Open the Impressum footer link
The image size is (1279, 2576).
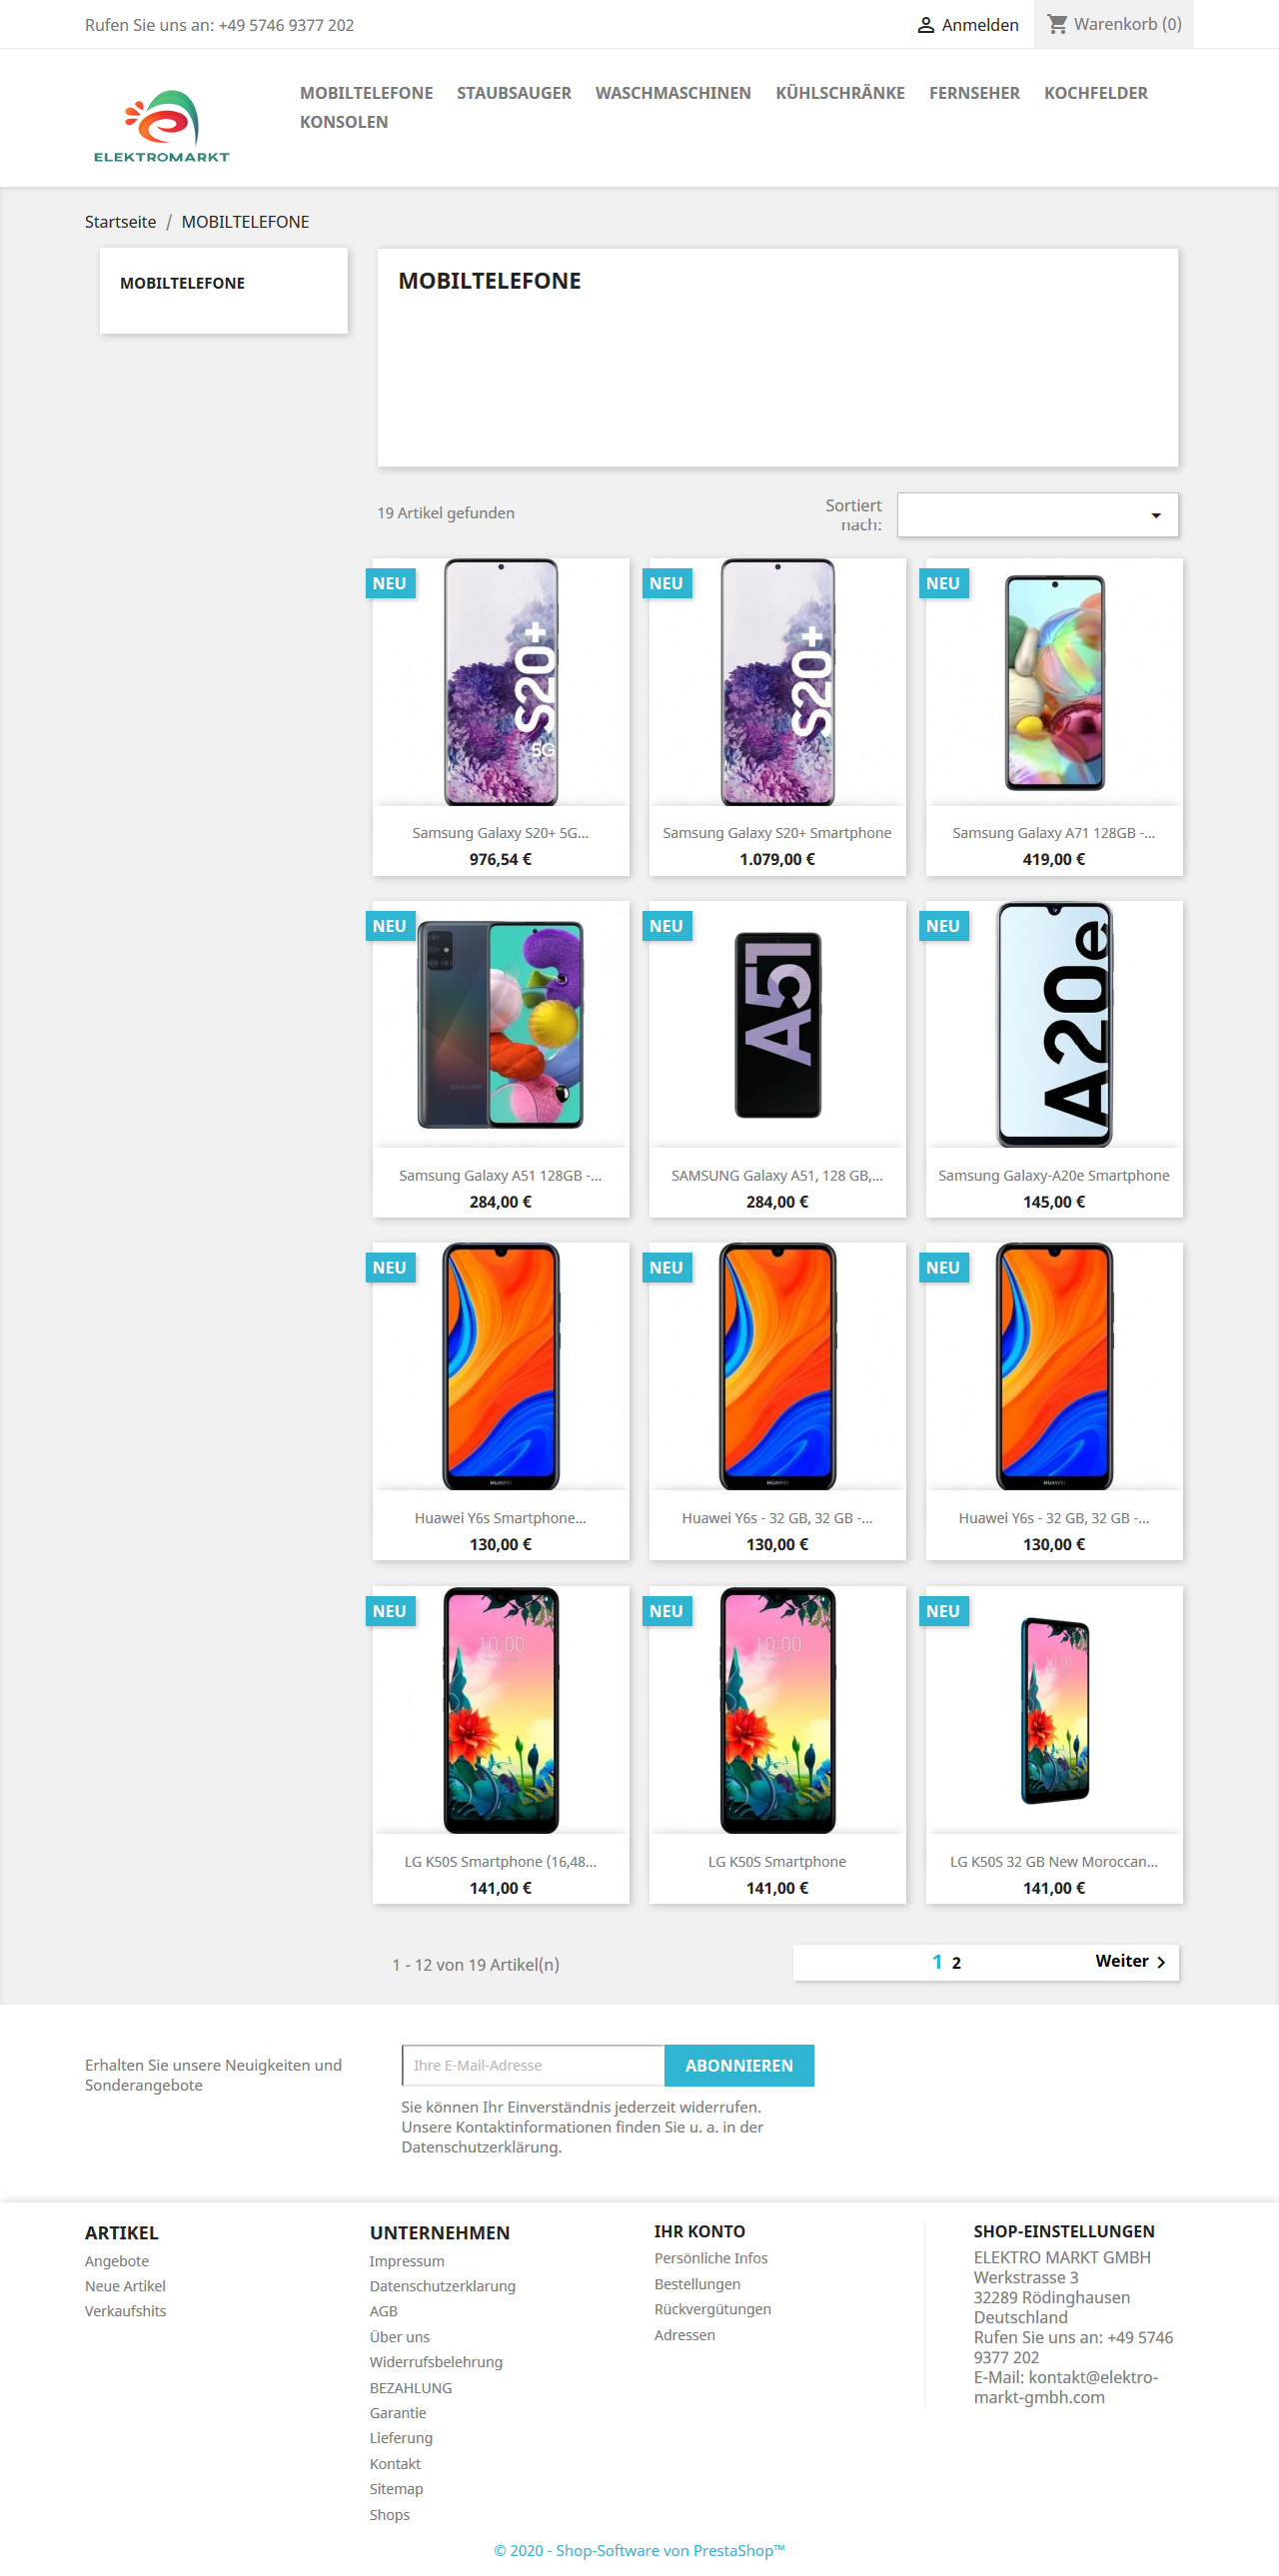pos(407,2260)
